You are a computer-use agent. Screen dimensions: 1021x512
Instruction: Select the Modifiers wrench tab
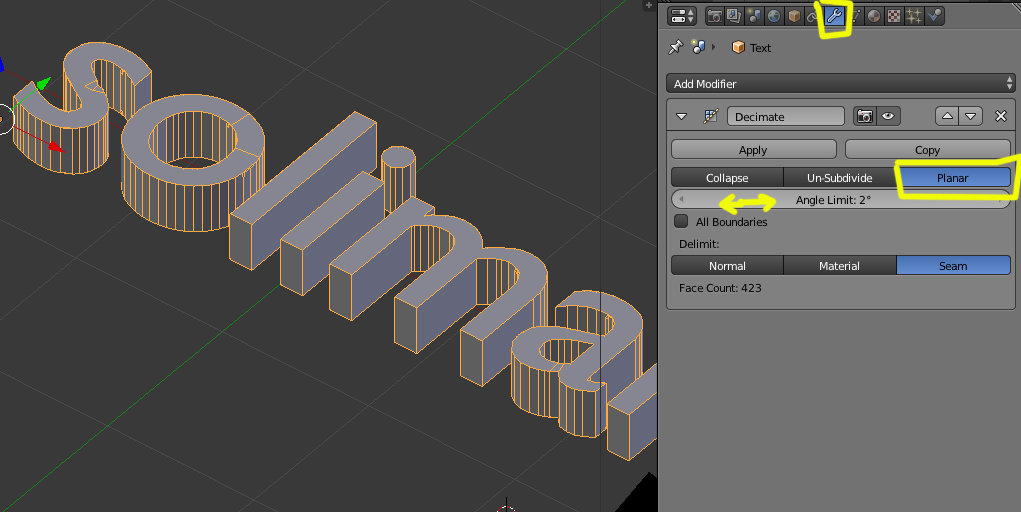click(834, 16)
